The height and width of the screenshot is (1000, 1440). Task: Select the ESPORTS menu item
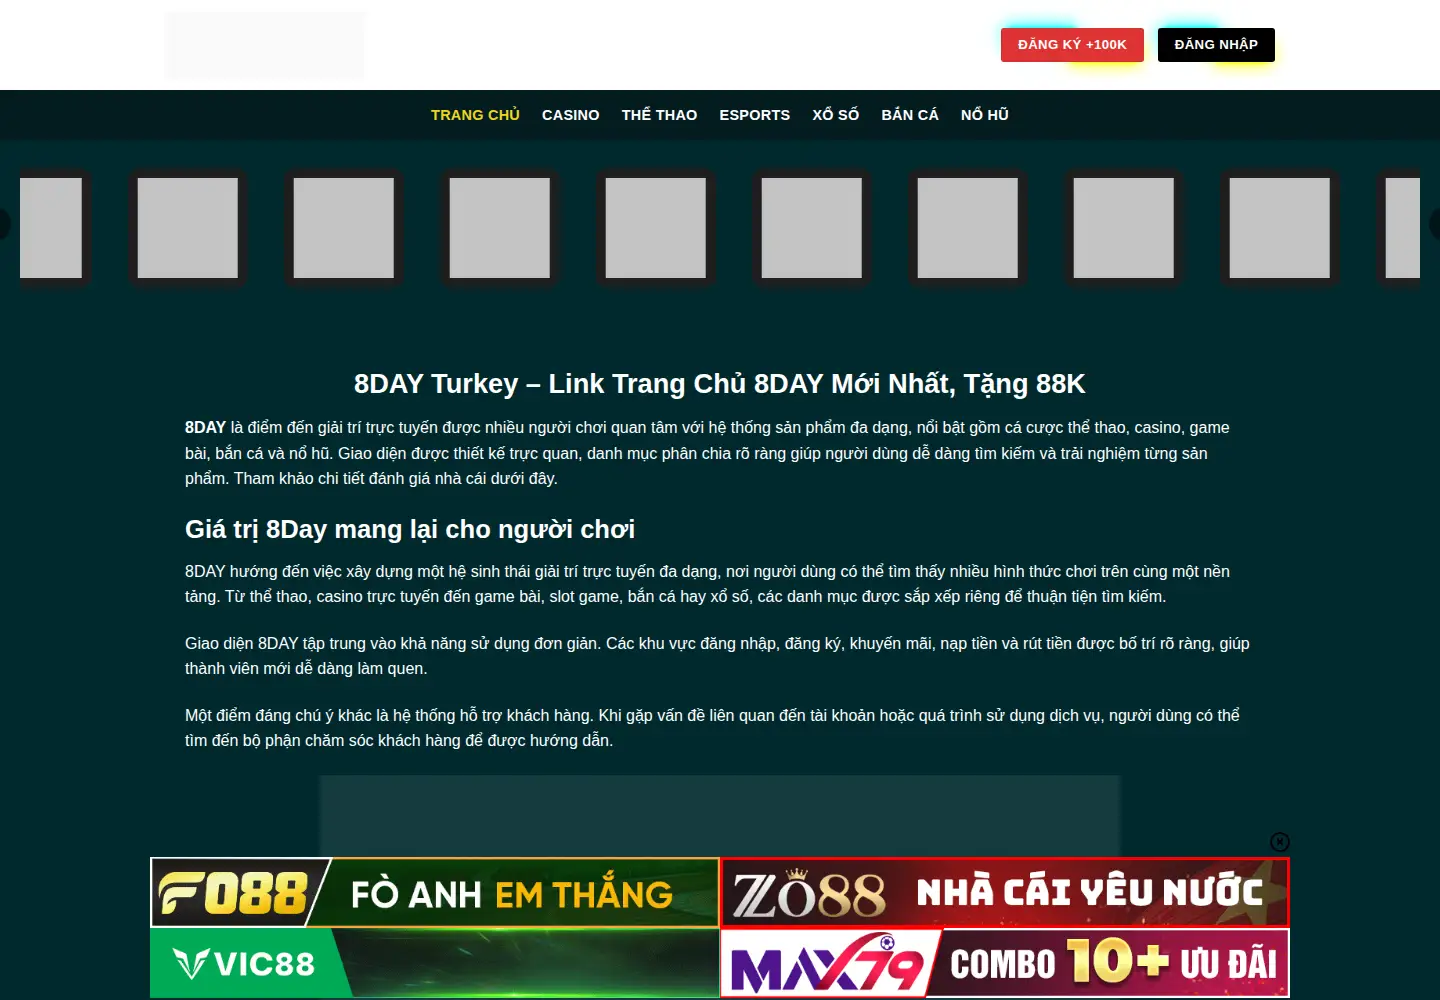755,115
